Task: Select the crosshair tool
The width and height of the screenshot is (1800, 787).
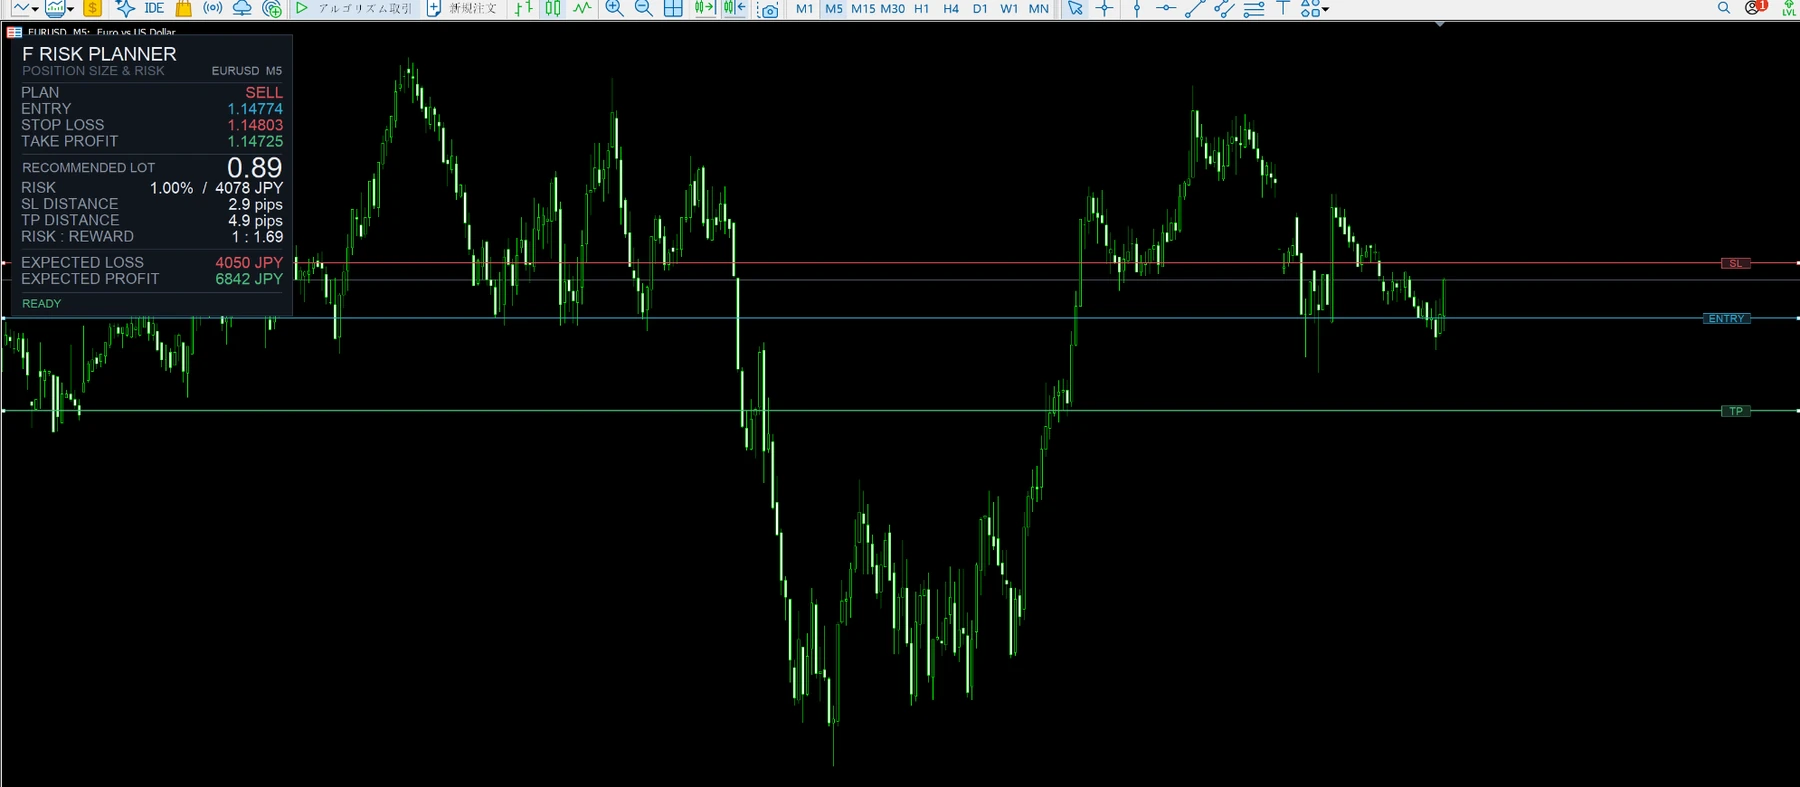Action: [1104, 8]
